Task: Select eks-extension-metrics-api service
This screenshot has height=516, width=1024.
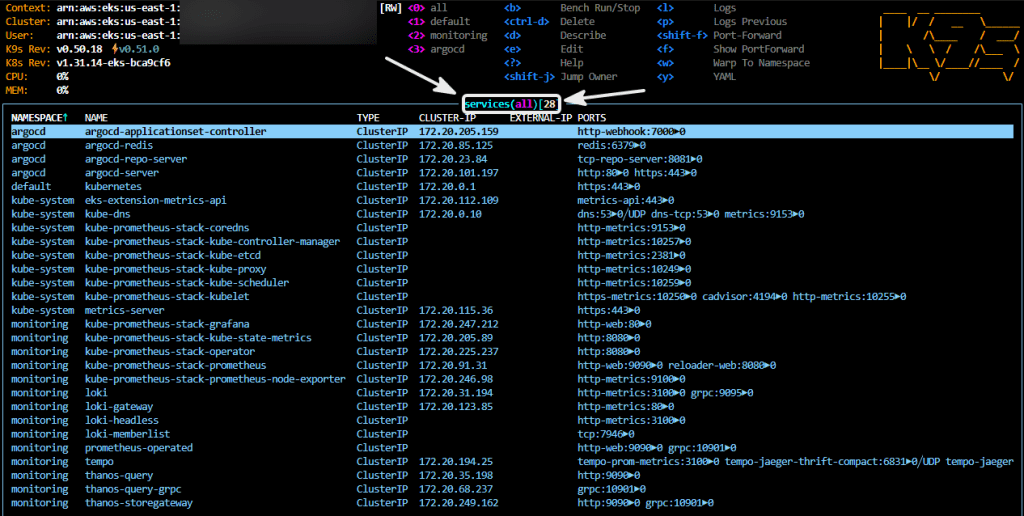Action: [155, 200]
